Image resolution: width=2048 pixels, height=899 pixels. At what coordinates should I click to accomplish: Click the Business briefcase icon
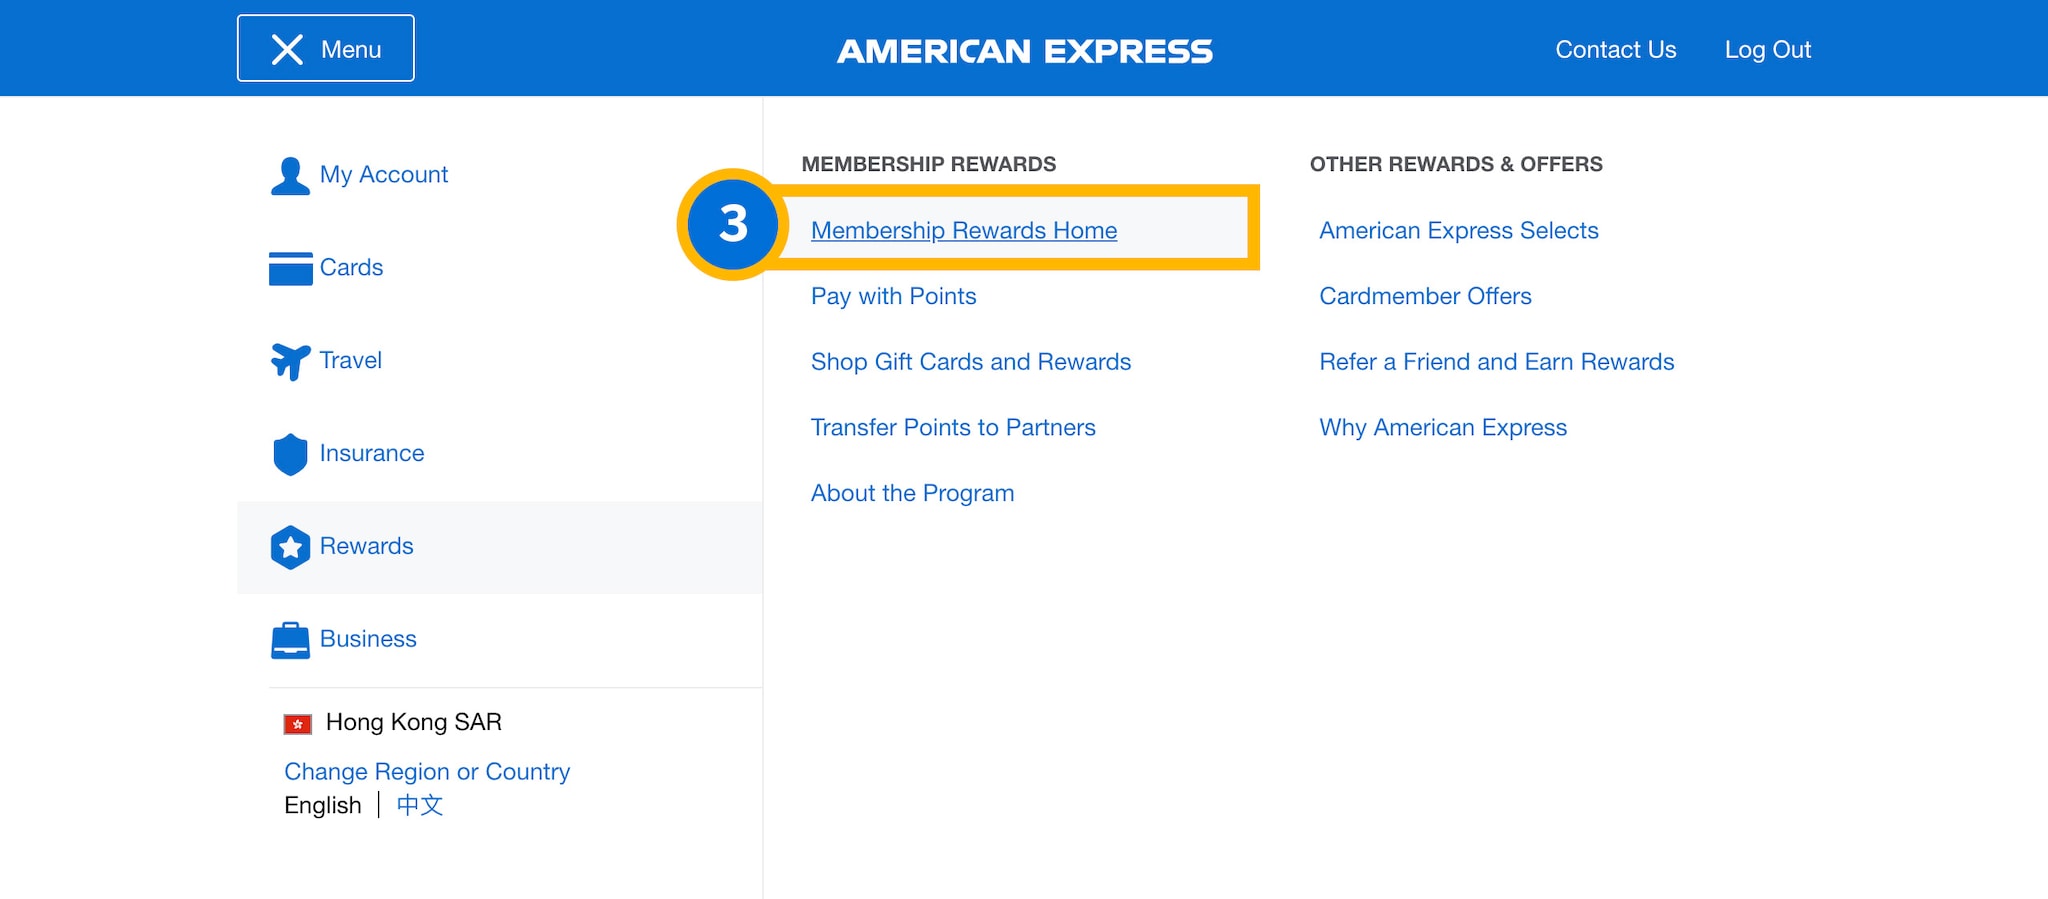[x=291, y=640]
